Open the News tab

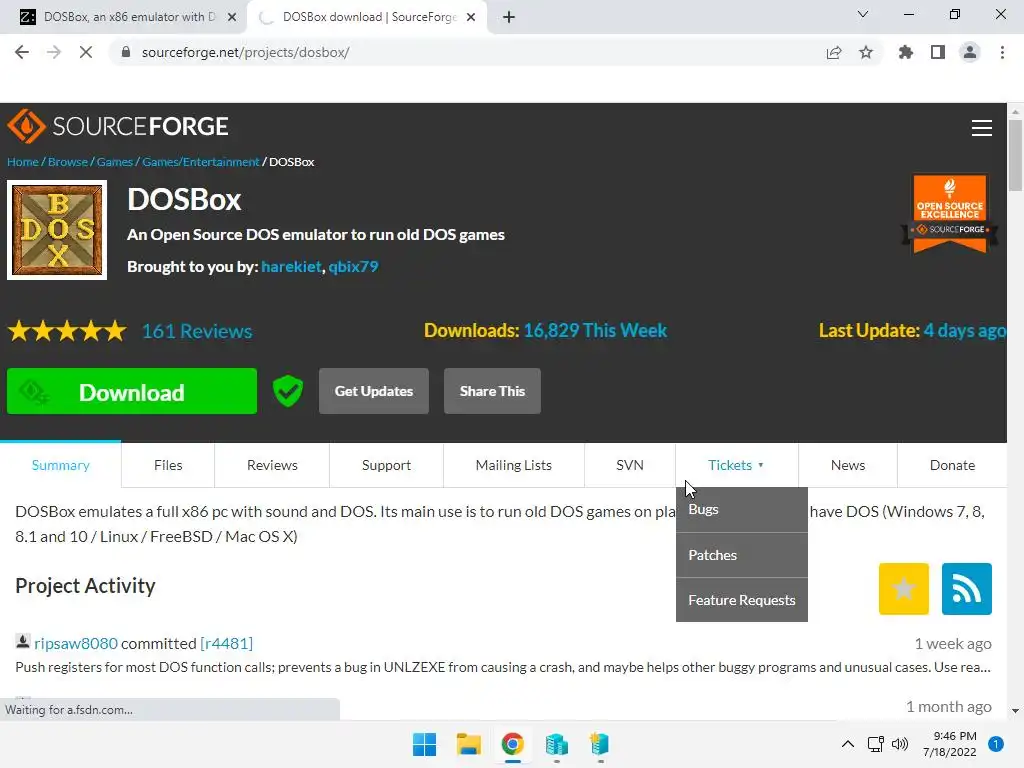click(848, 465)
